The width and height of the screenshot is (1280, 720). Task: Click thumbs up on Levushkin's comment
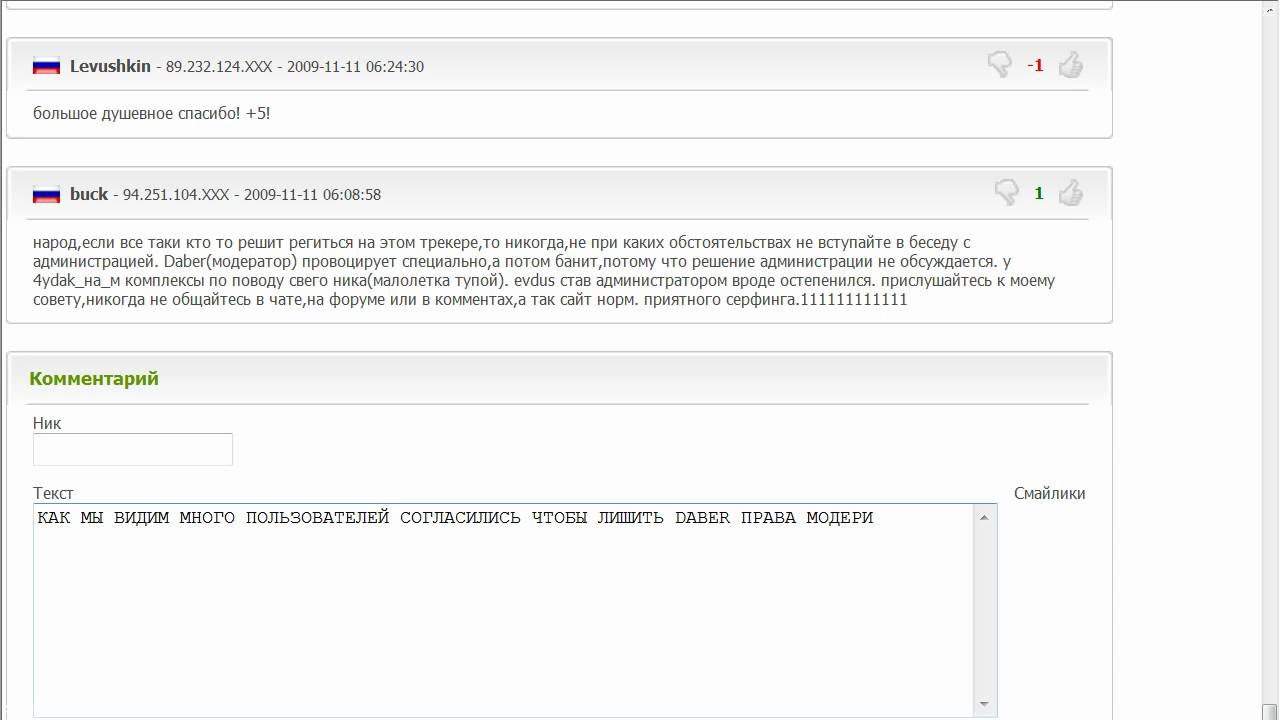1071,65
